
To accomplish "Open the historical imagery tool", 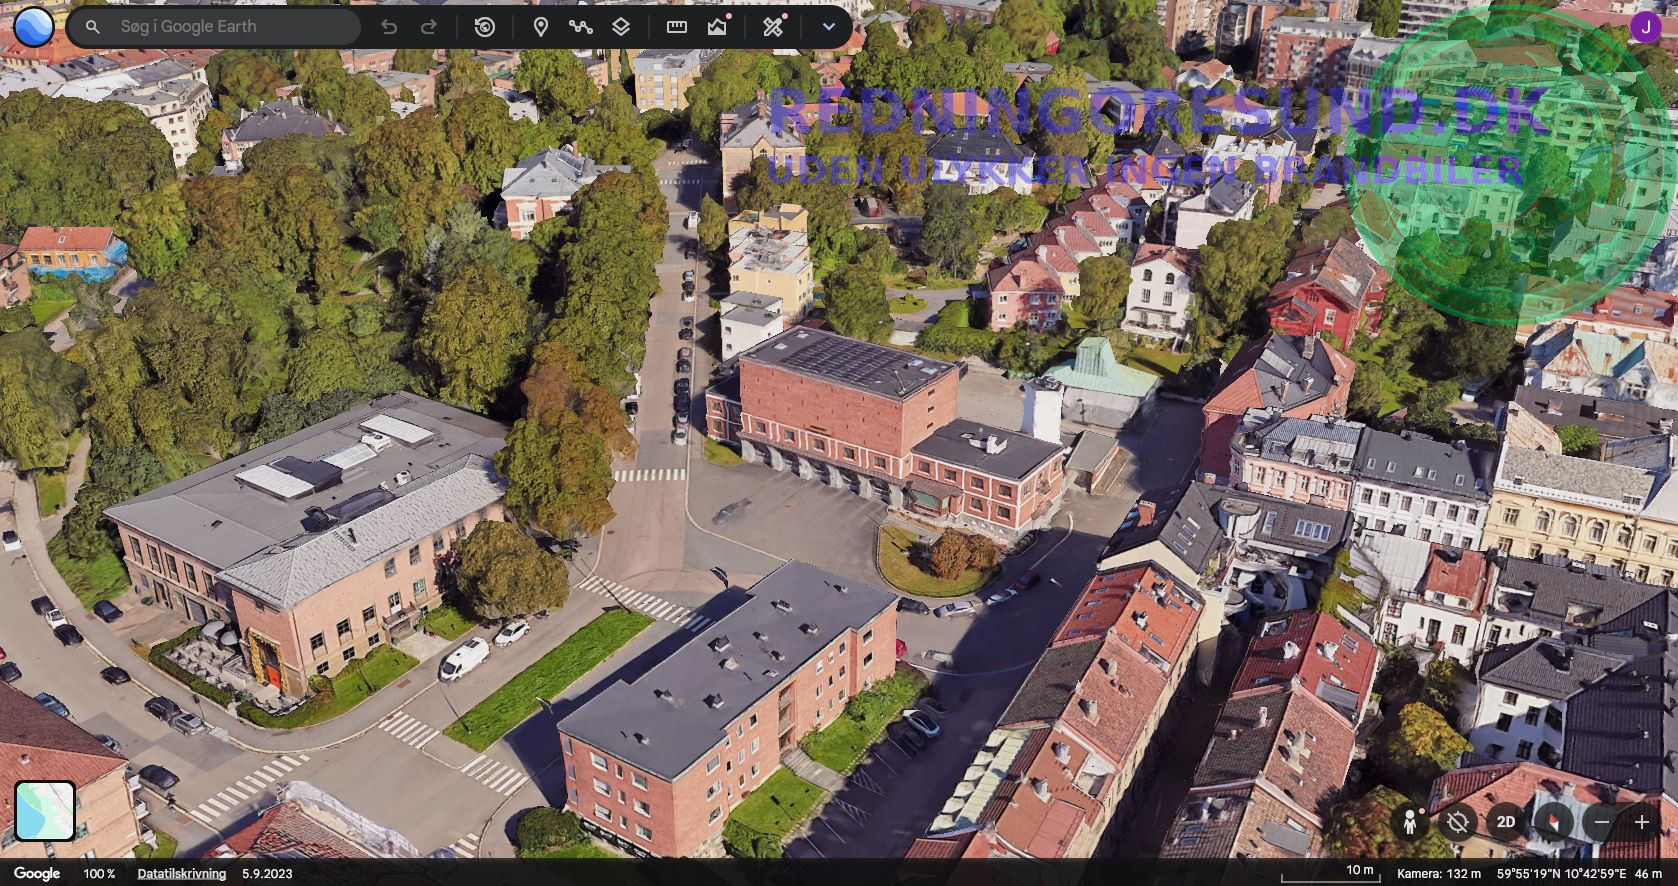I will 485,27.
